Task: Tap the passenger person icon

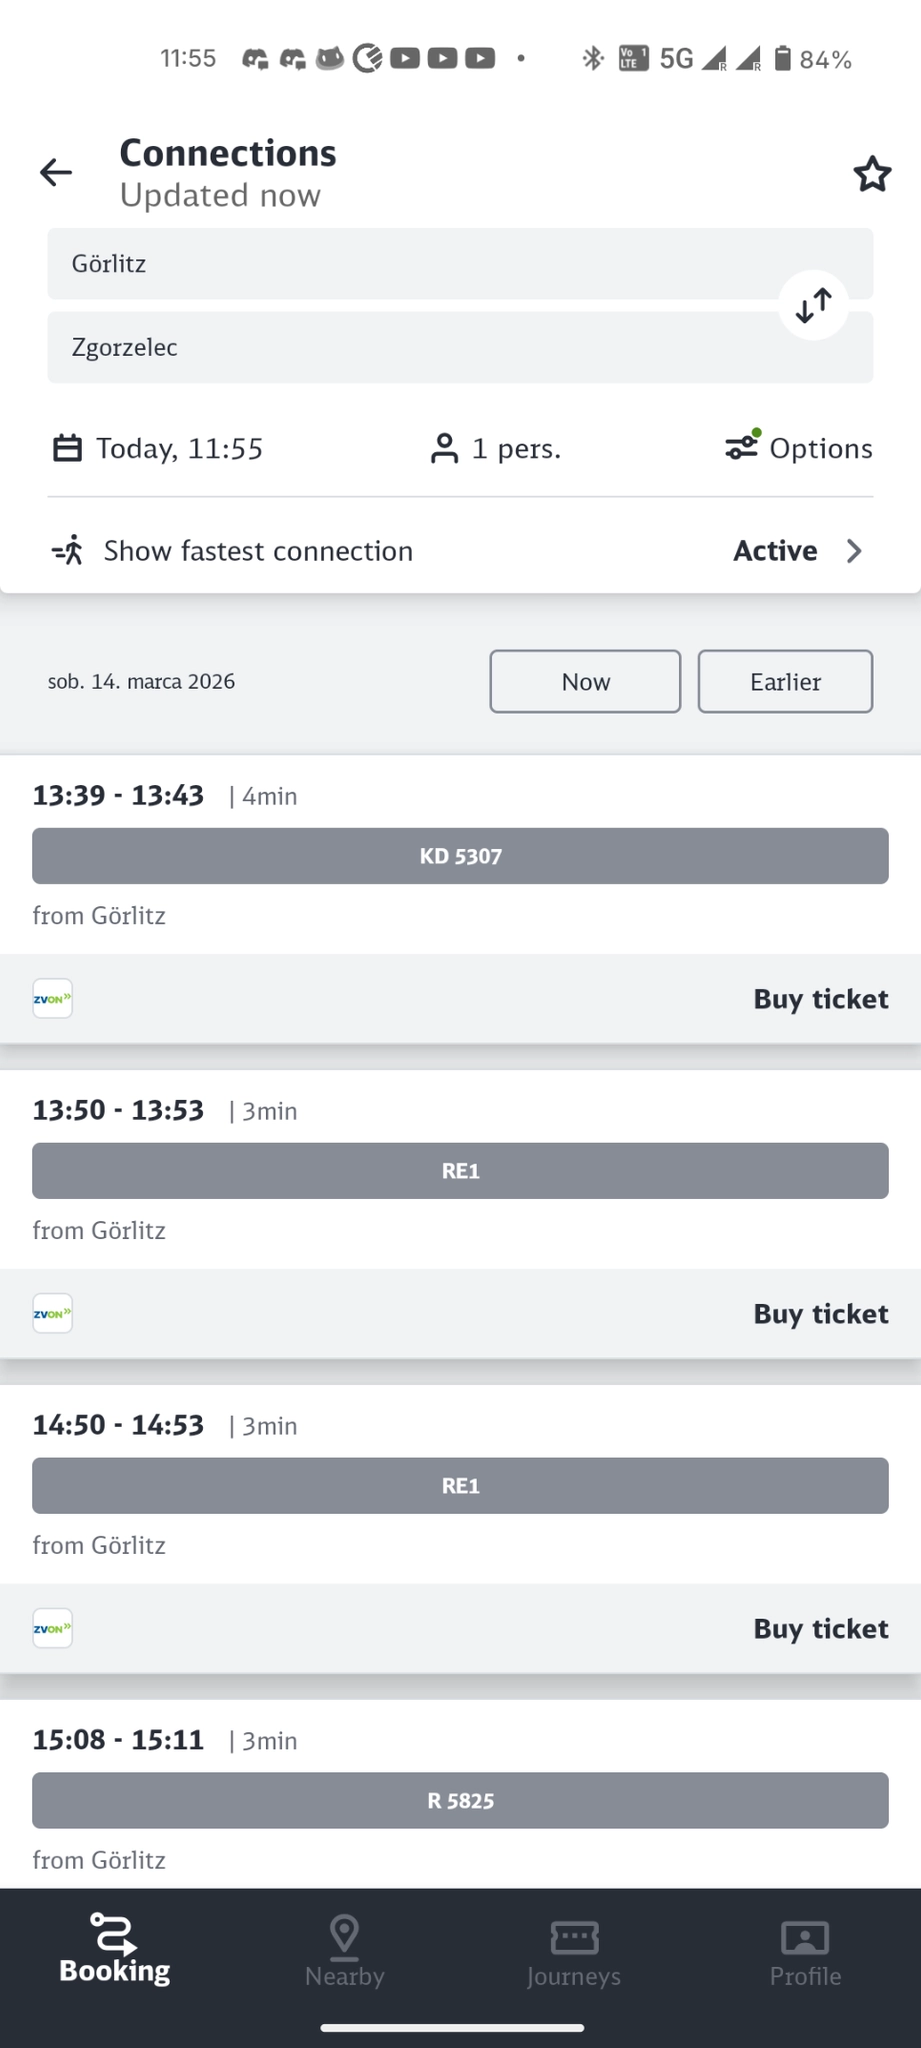Action: (444, 448)
